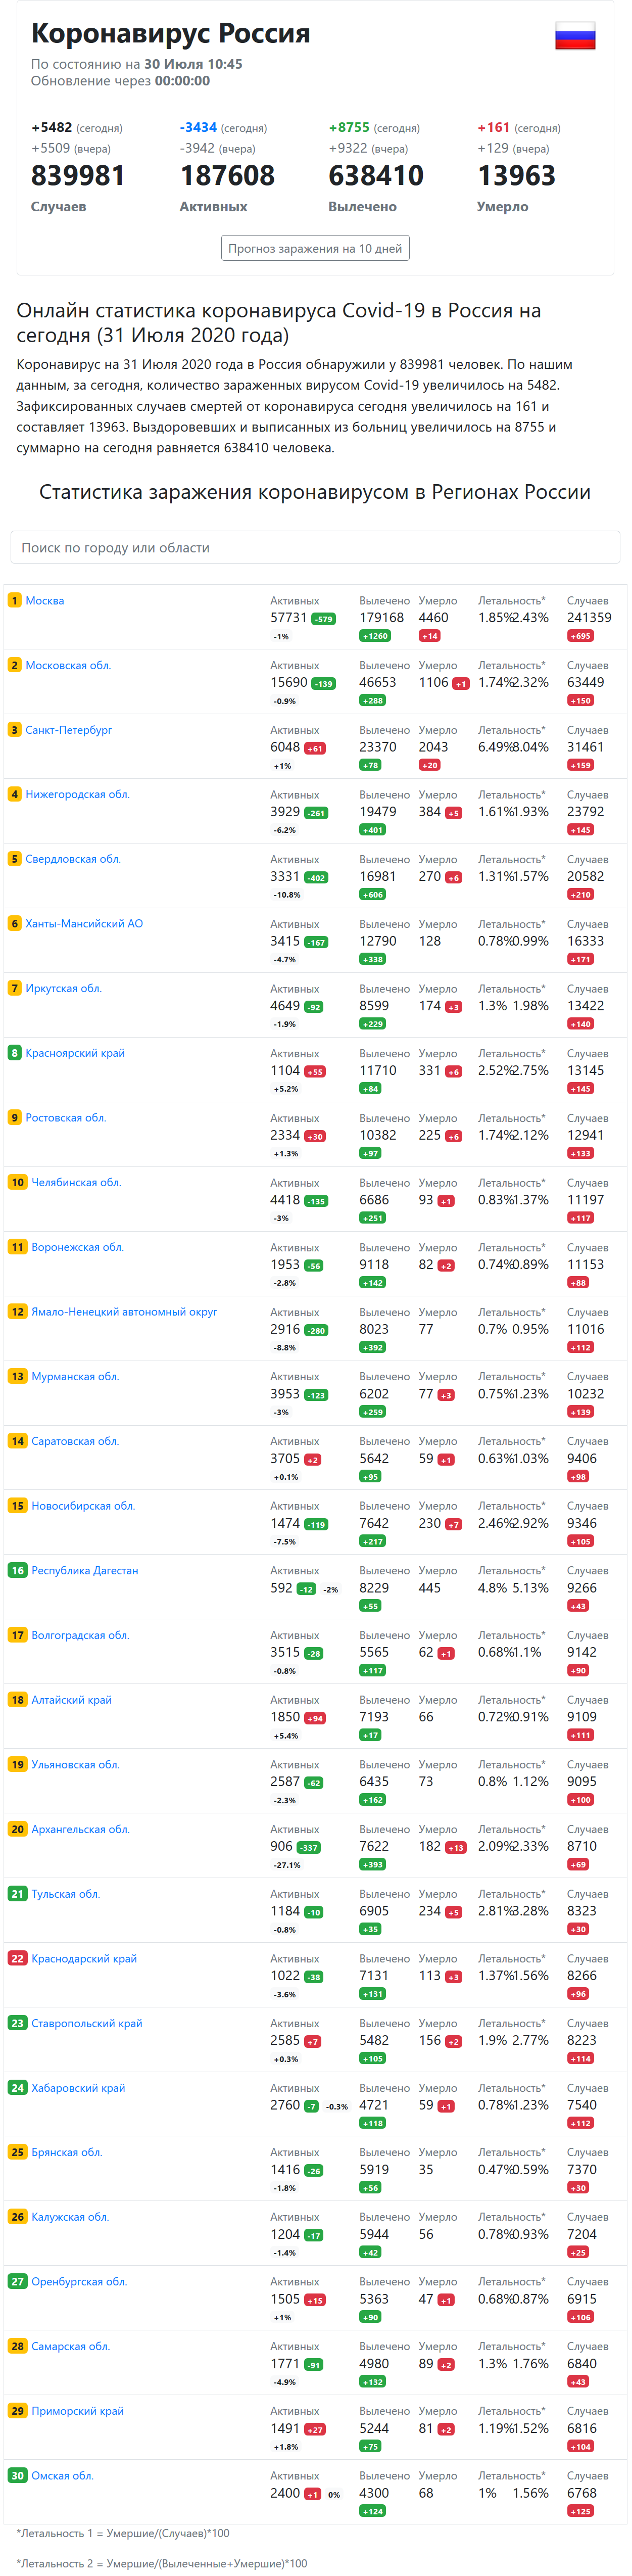Screen dimensions: 632x2576
Task: Open the Ульяновская обл. link
Action: [x=76, y=1764]
